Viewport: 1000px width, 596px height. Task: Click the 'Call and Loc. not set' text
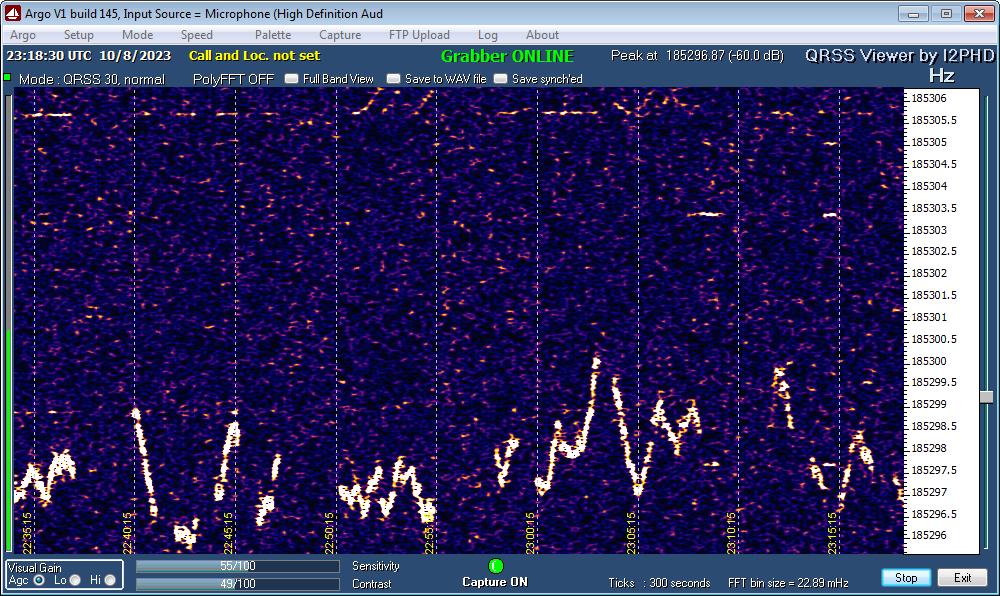254,55
